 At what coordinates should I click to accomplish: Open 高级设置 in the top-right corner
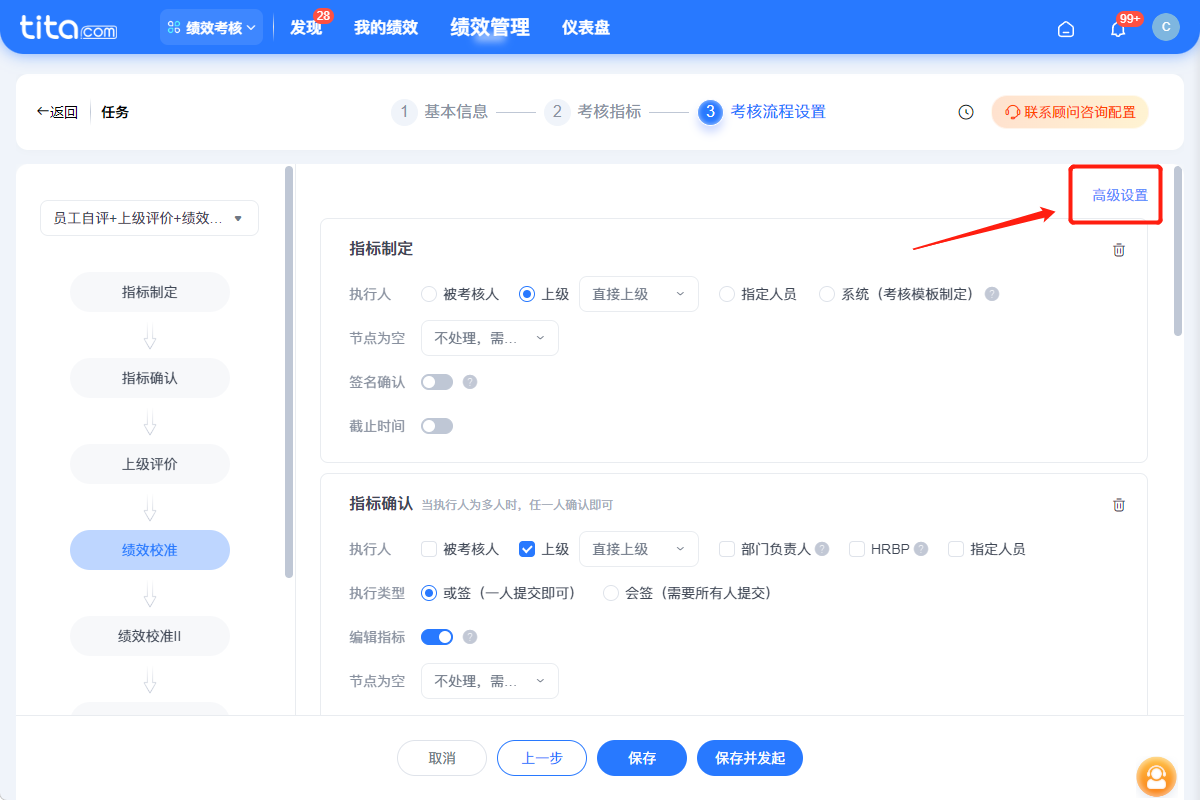(1115, 194)
